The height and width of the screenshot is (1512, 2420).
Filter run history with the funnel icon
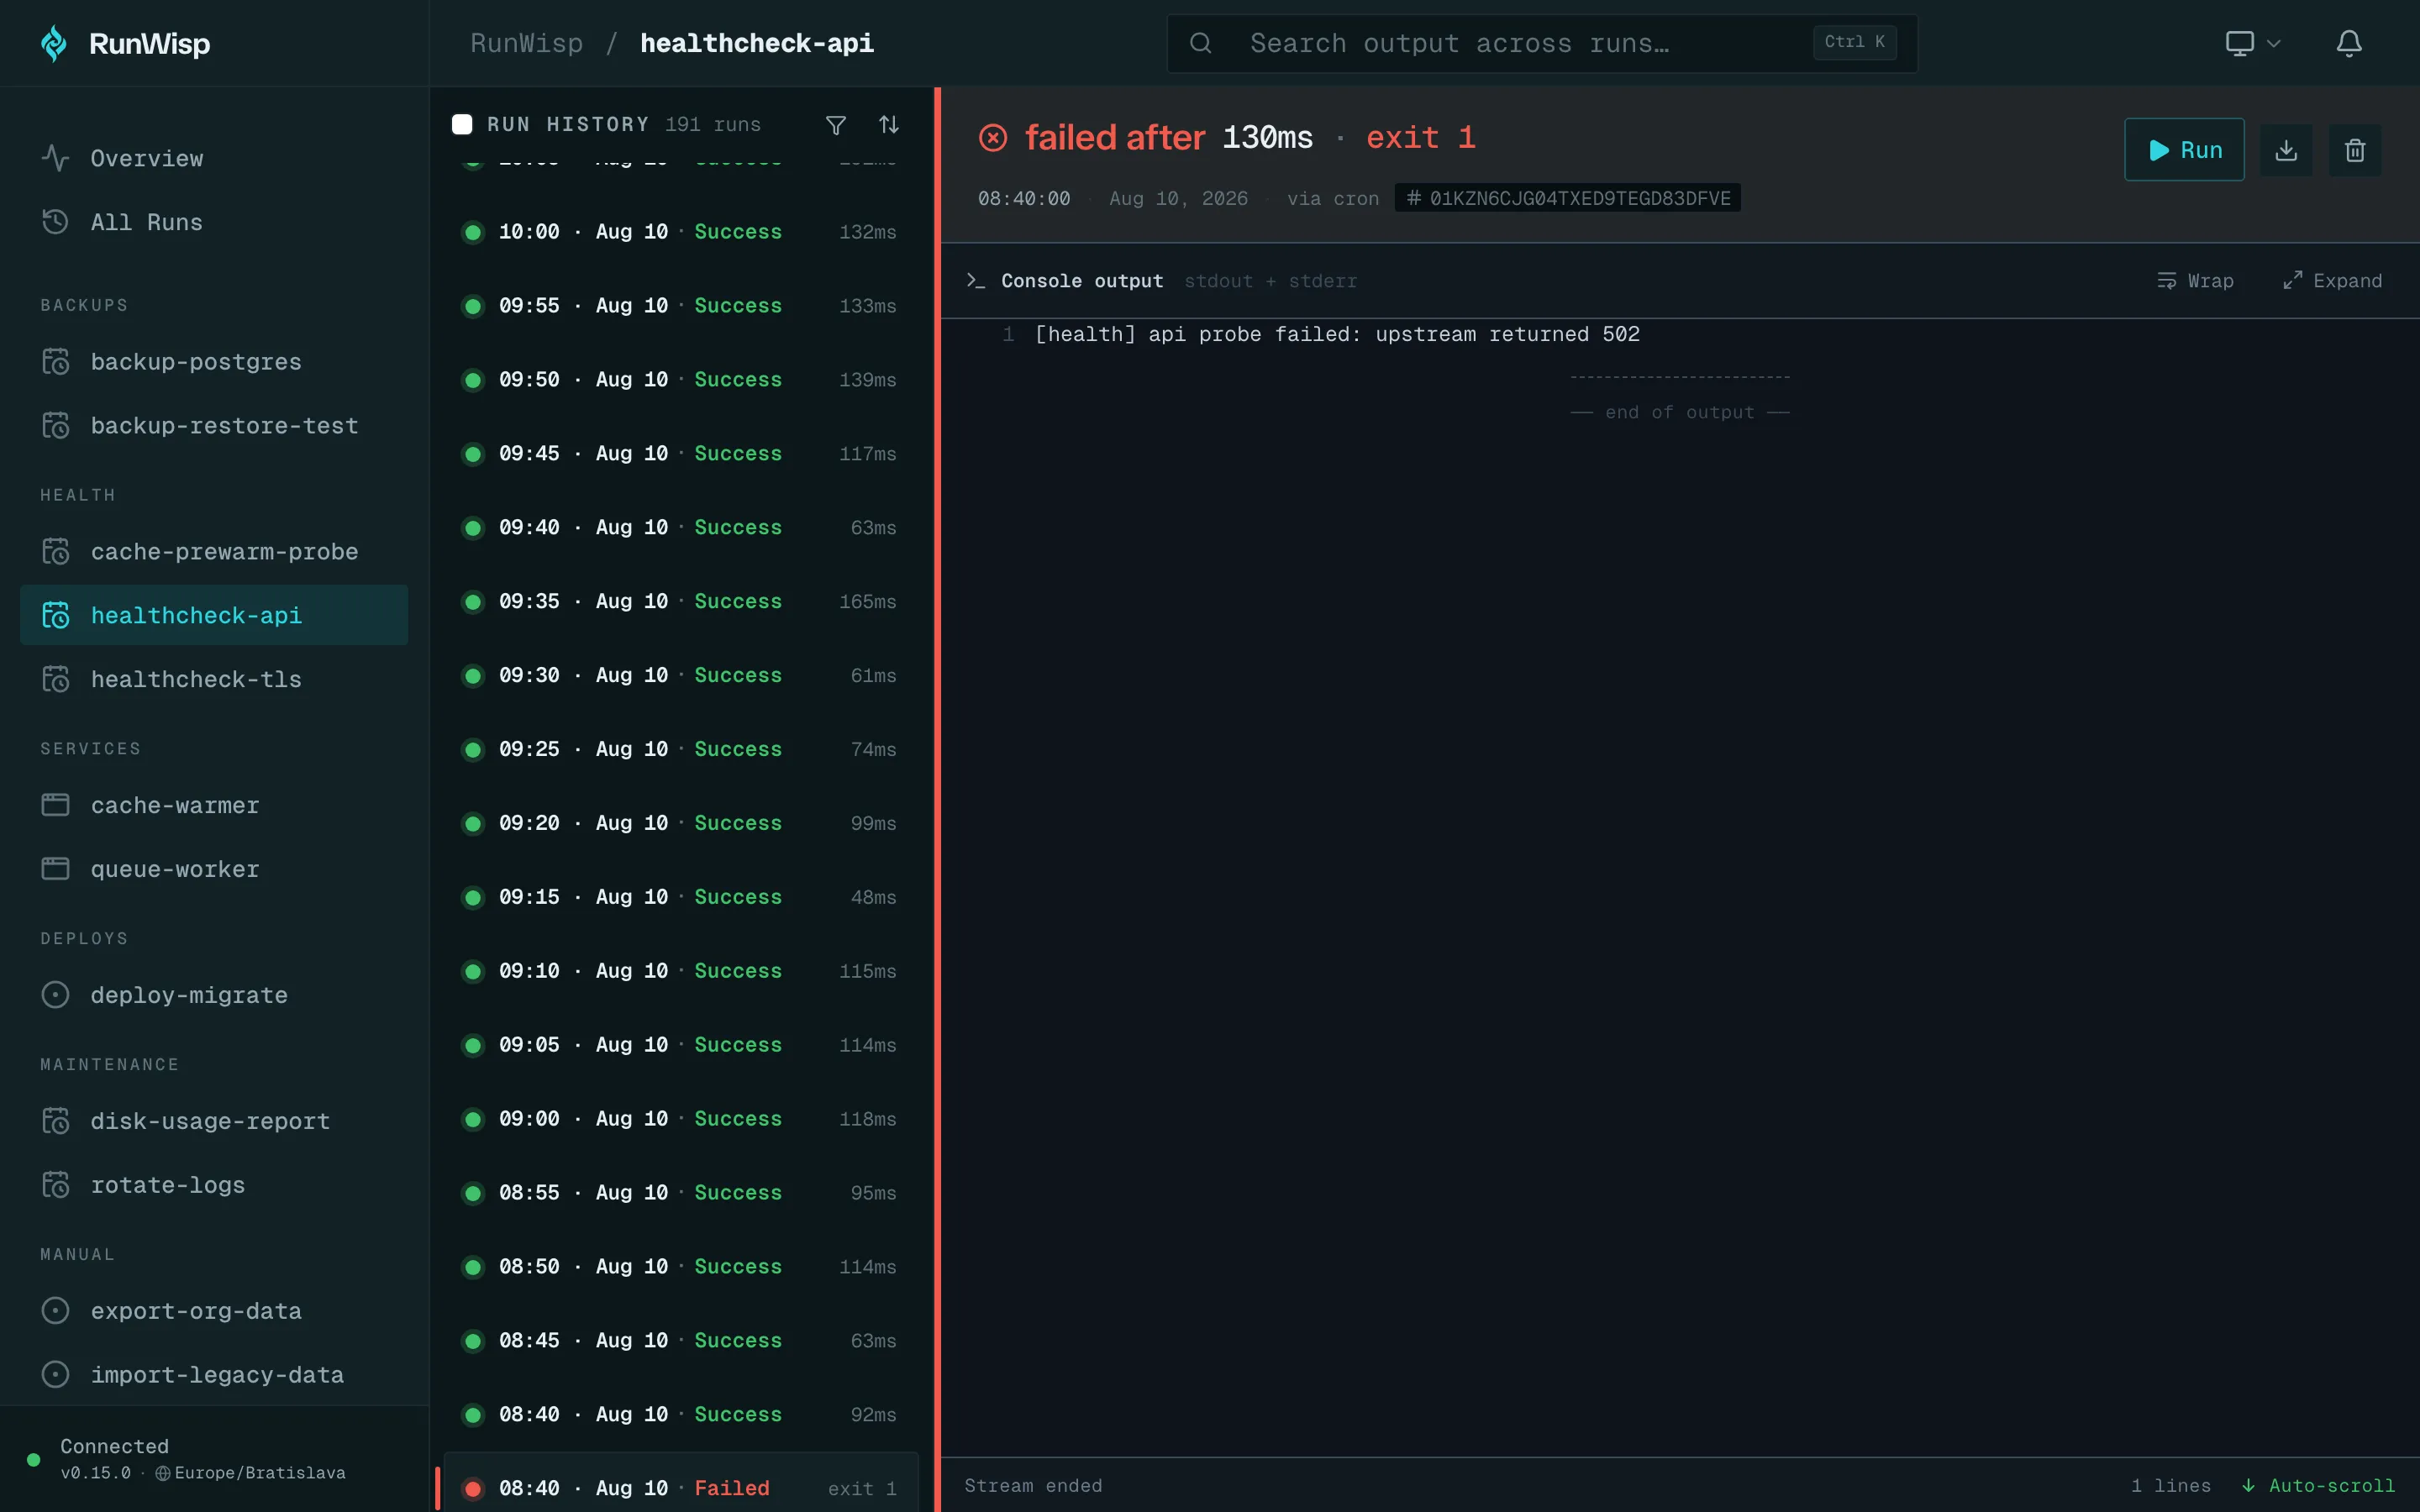(836, 124)
